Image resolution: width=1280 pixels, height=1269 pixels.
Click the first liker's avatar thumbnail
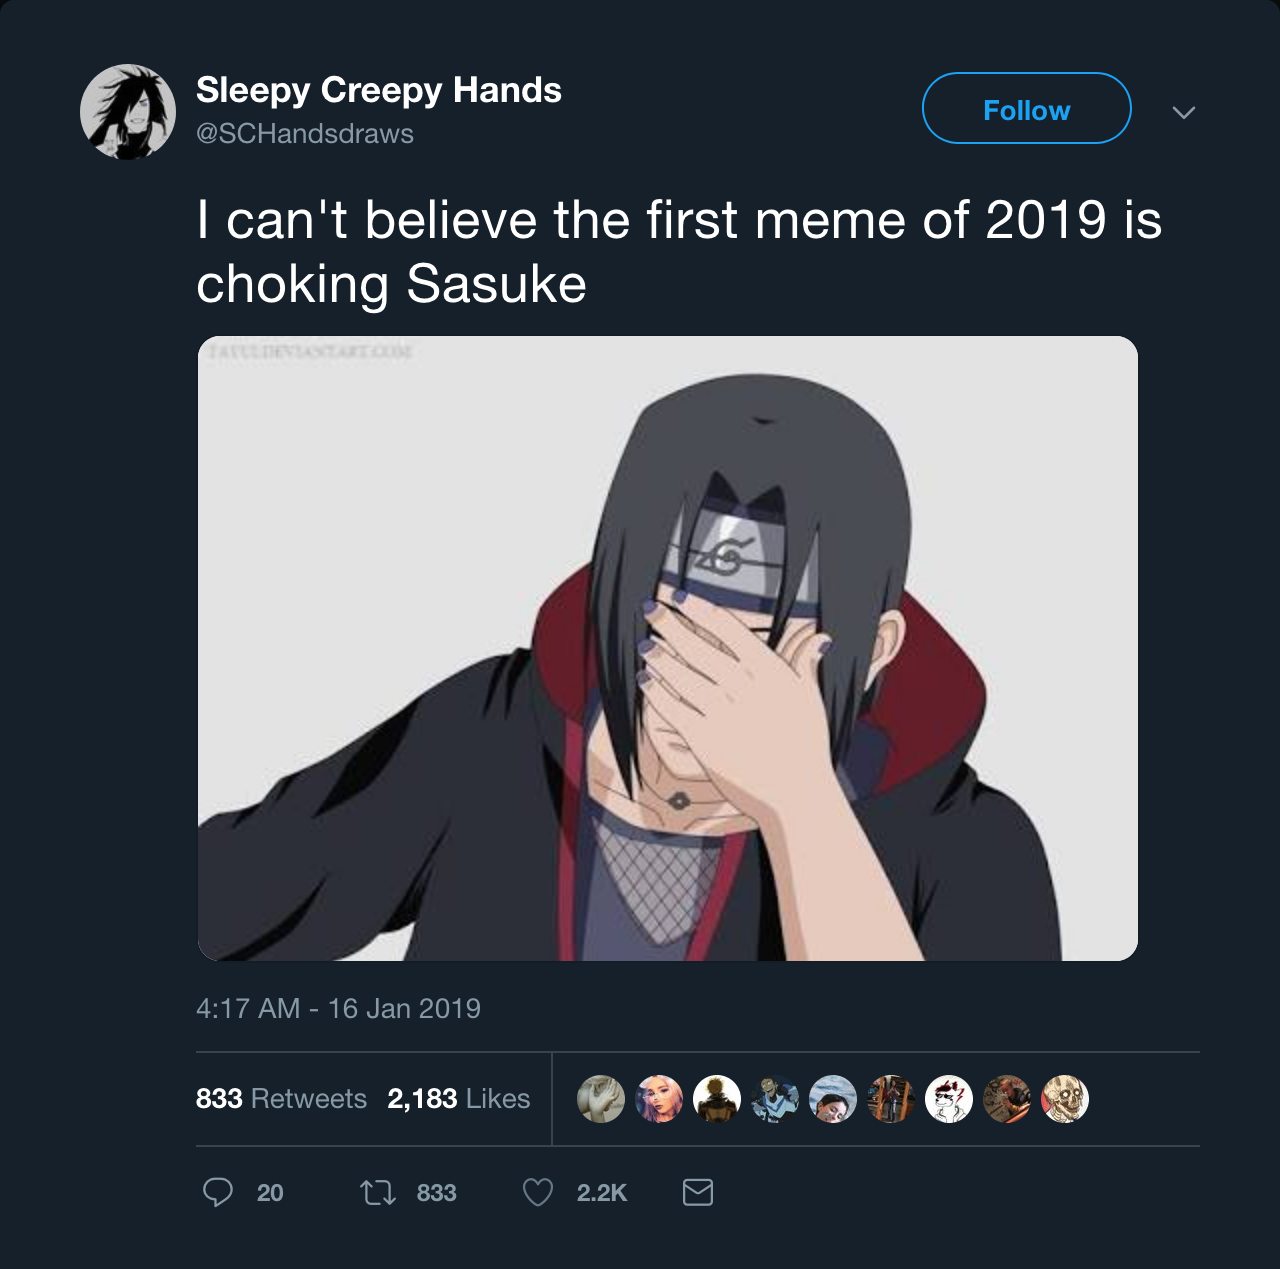click(601, 1097)
